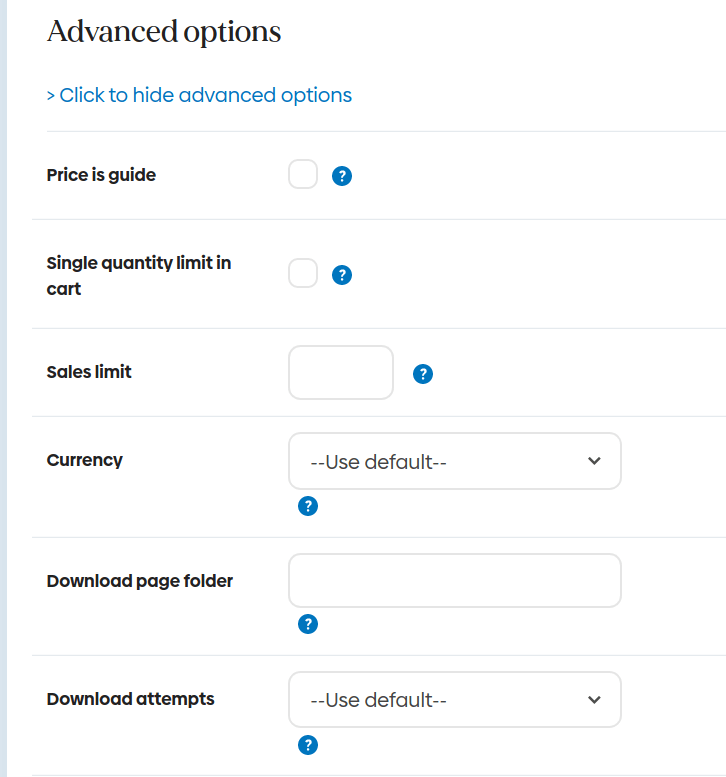
Task: Click the Sales limit label text
Action: [89, 372]
